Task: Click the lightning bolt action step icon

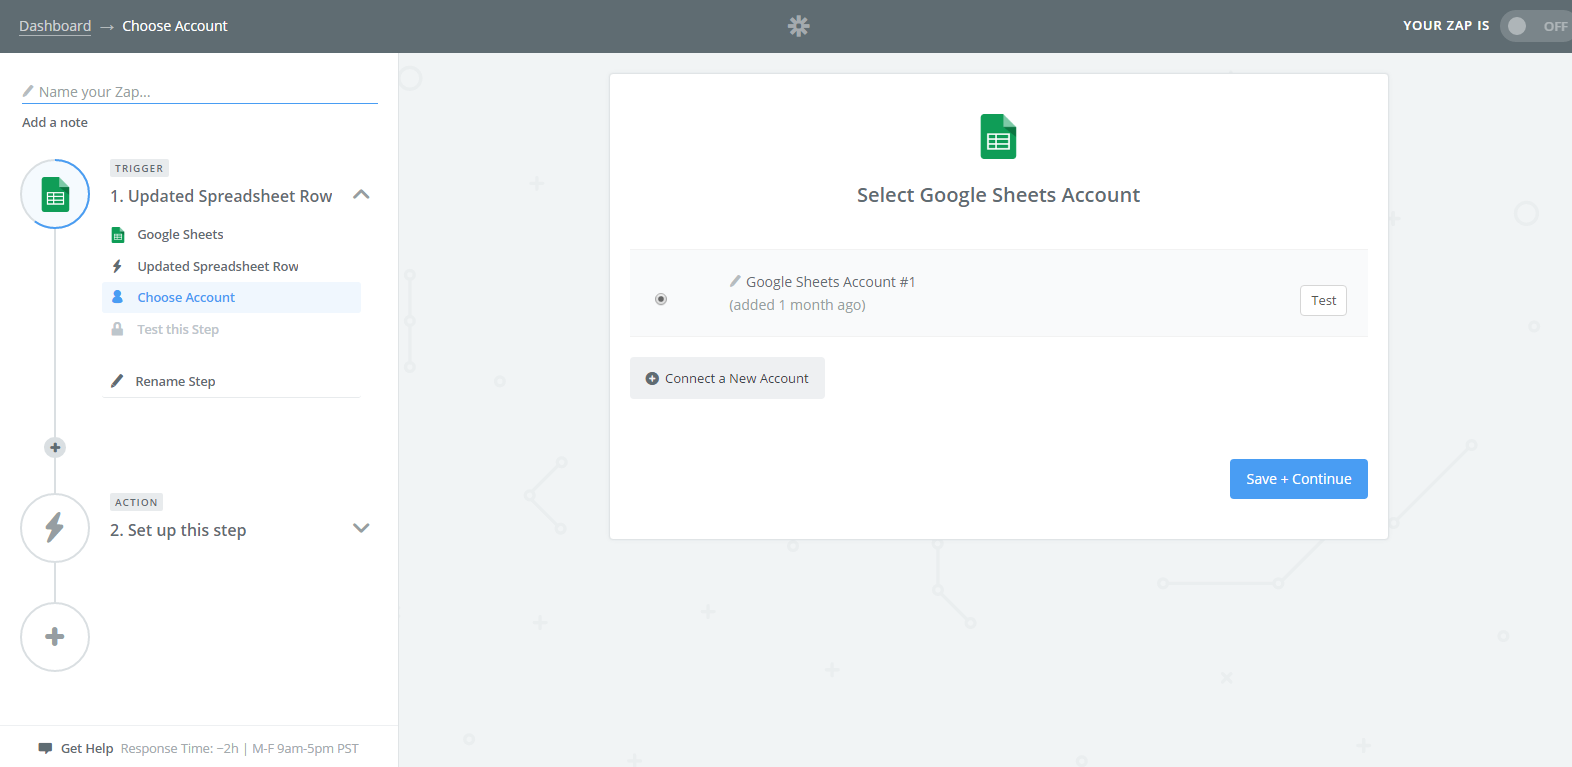Action: click(55, 528)
